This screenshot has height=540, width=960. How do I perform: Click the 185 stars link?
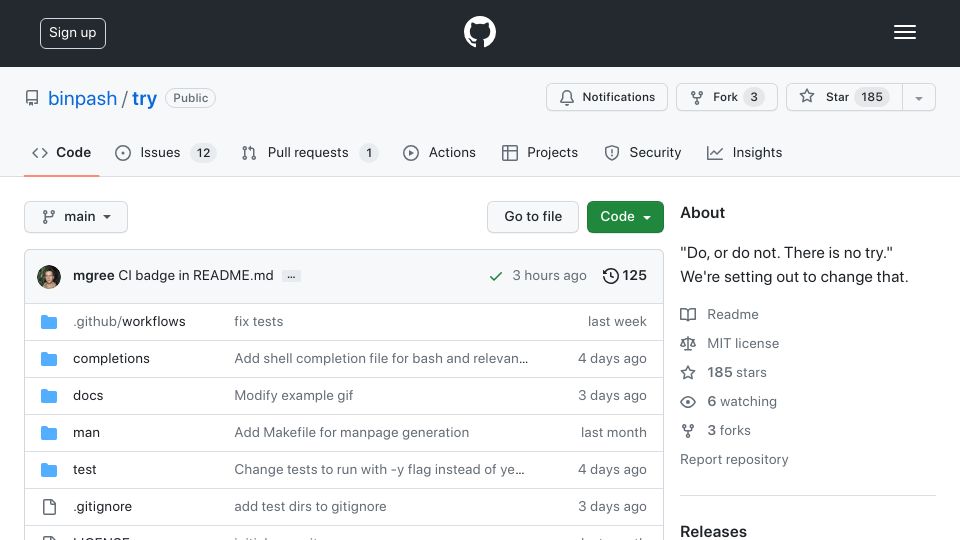[737, 372]
